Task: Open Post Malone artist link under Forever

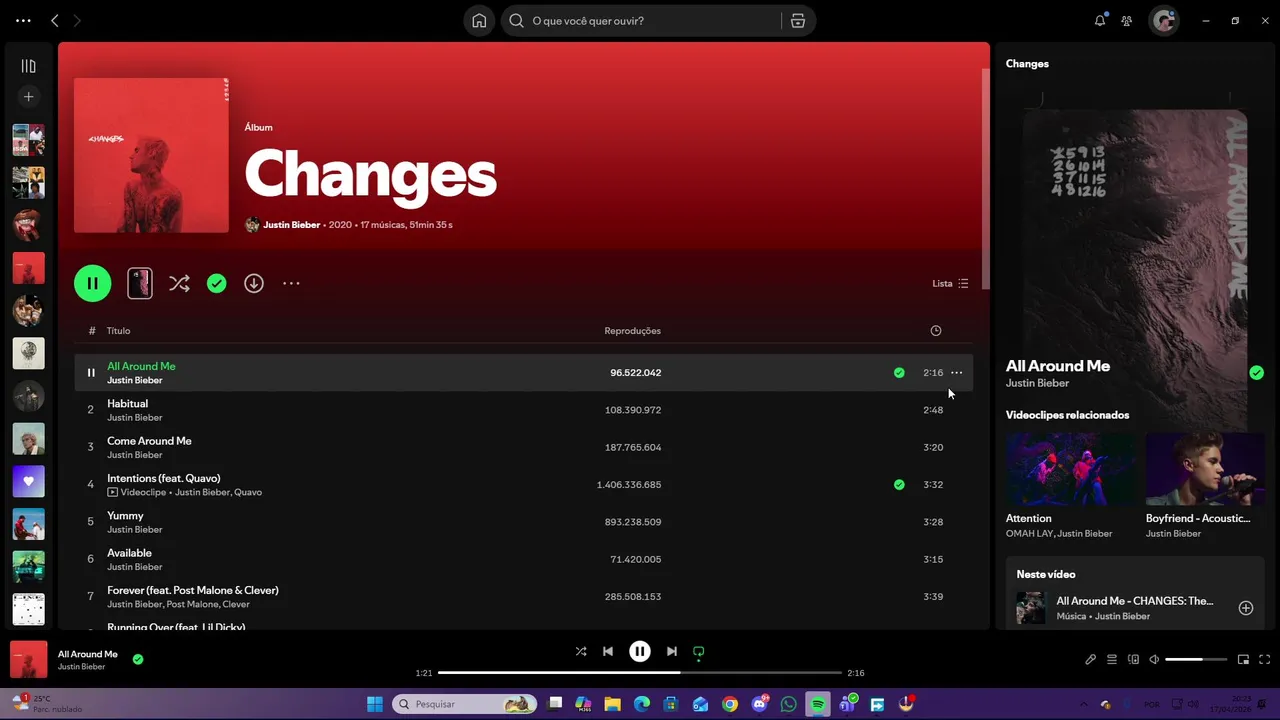Action: coord(192,604)
